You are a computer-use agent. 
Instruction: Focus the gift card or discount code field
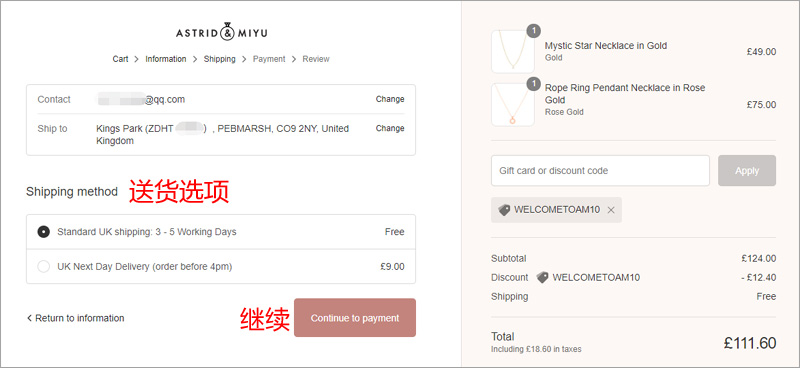pyautogui.click(x=600, y=170)
